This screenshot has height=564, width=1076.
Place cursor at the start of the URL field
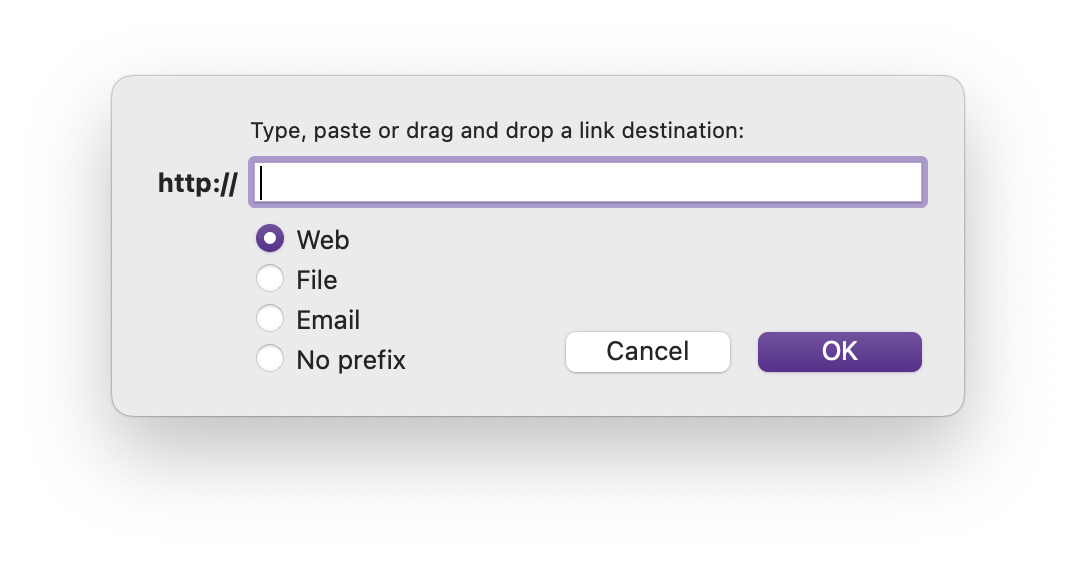click(x=263, y=182)
